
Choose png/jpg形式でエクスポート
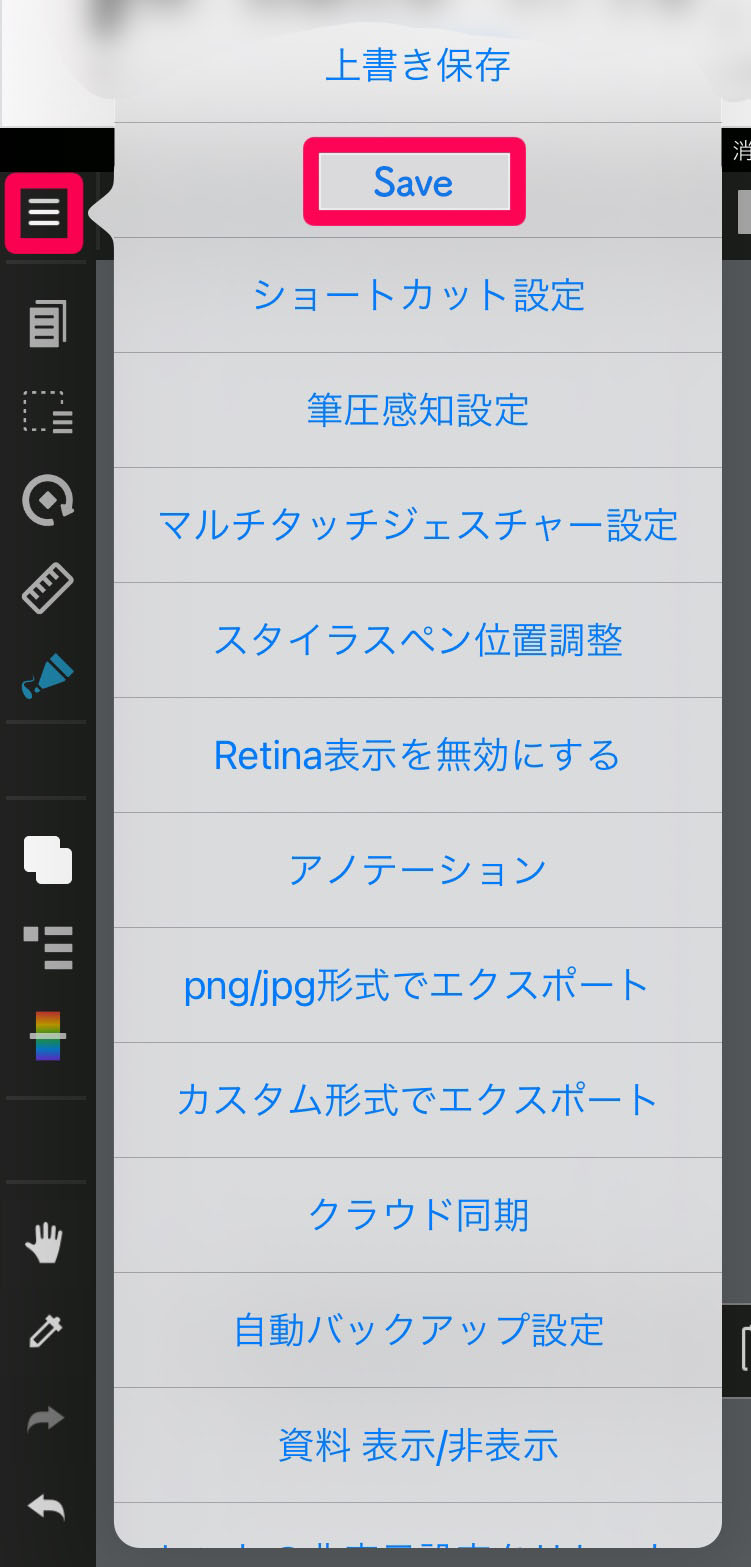coord(418,986)
